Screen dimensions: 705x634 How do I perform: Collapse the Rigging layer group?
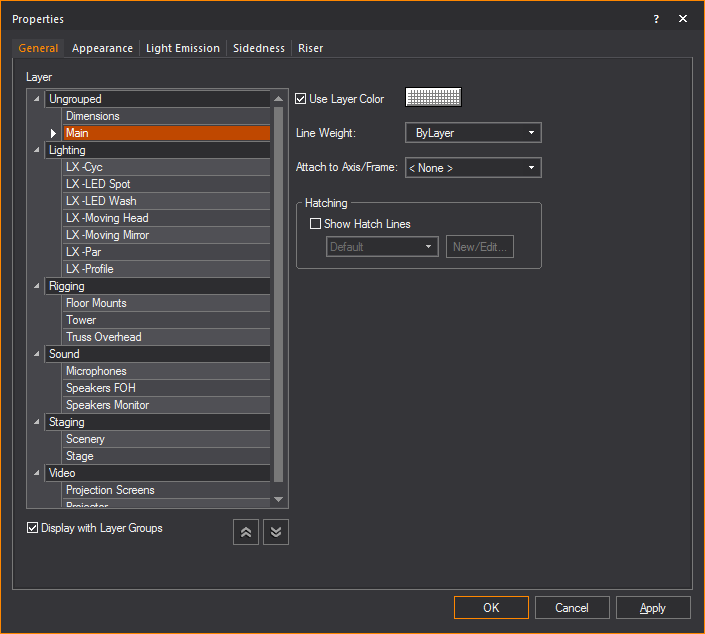point(37,286)
